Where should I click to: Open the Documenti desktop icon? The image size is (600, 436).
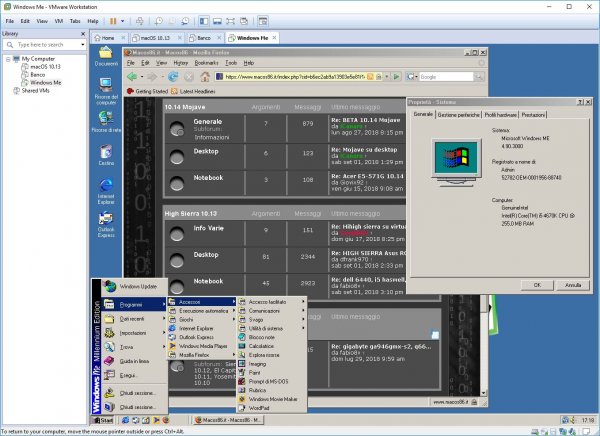(x=106, y=56)
